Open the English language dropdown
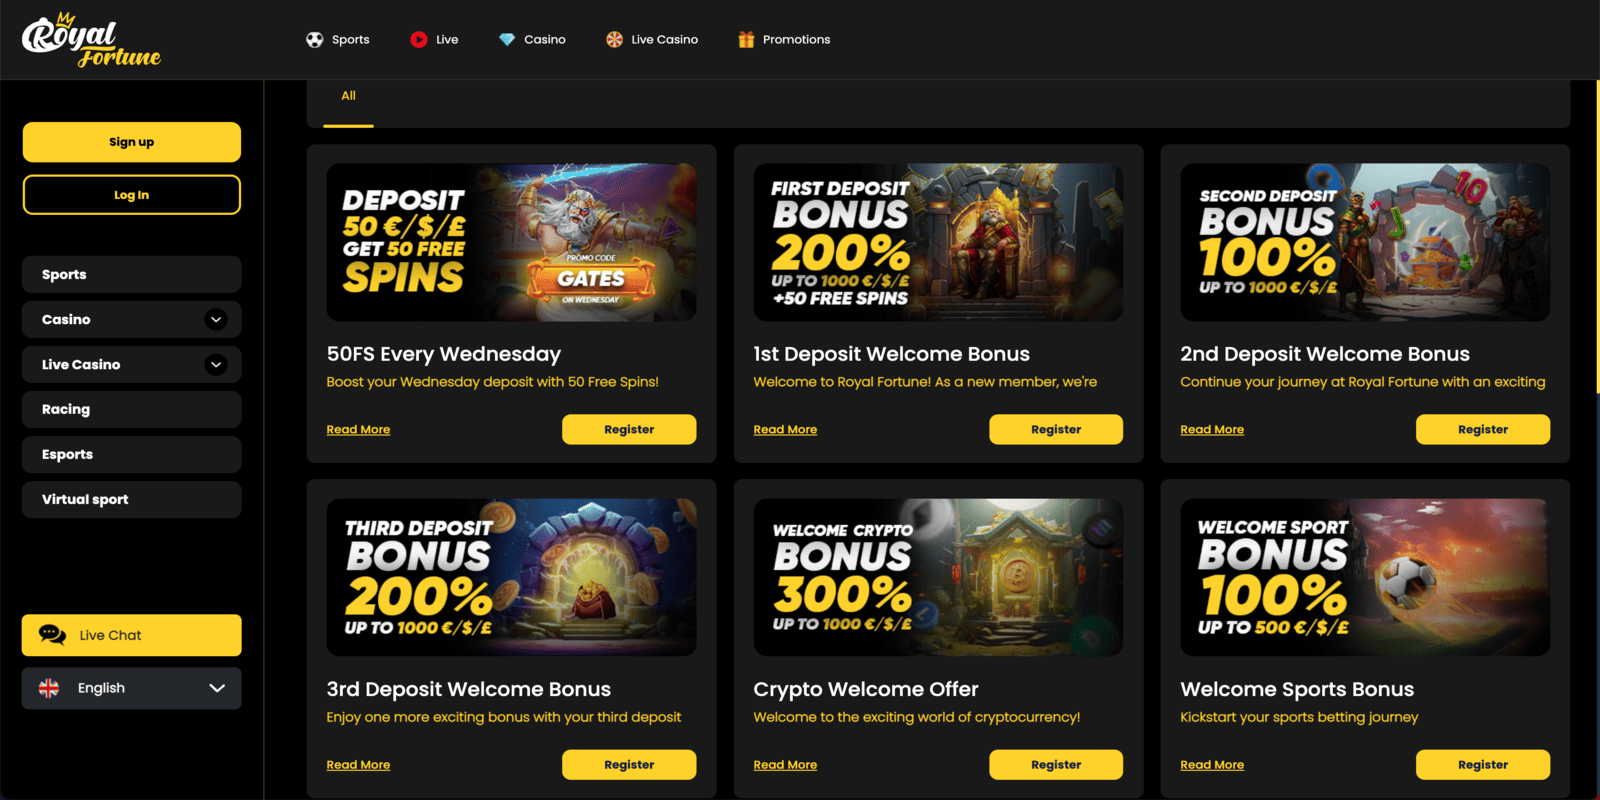This screenshot has height=800, width=1600. [132, 688]
